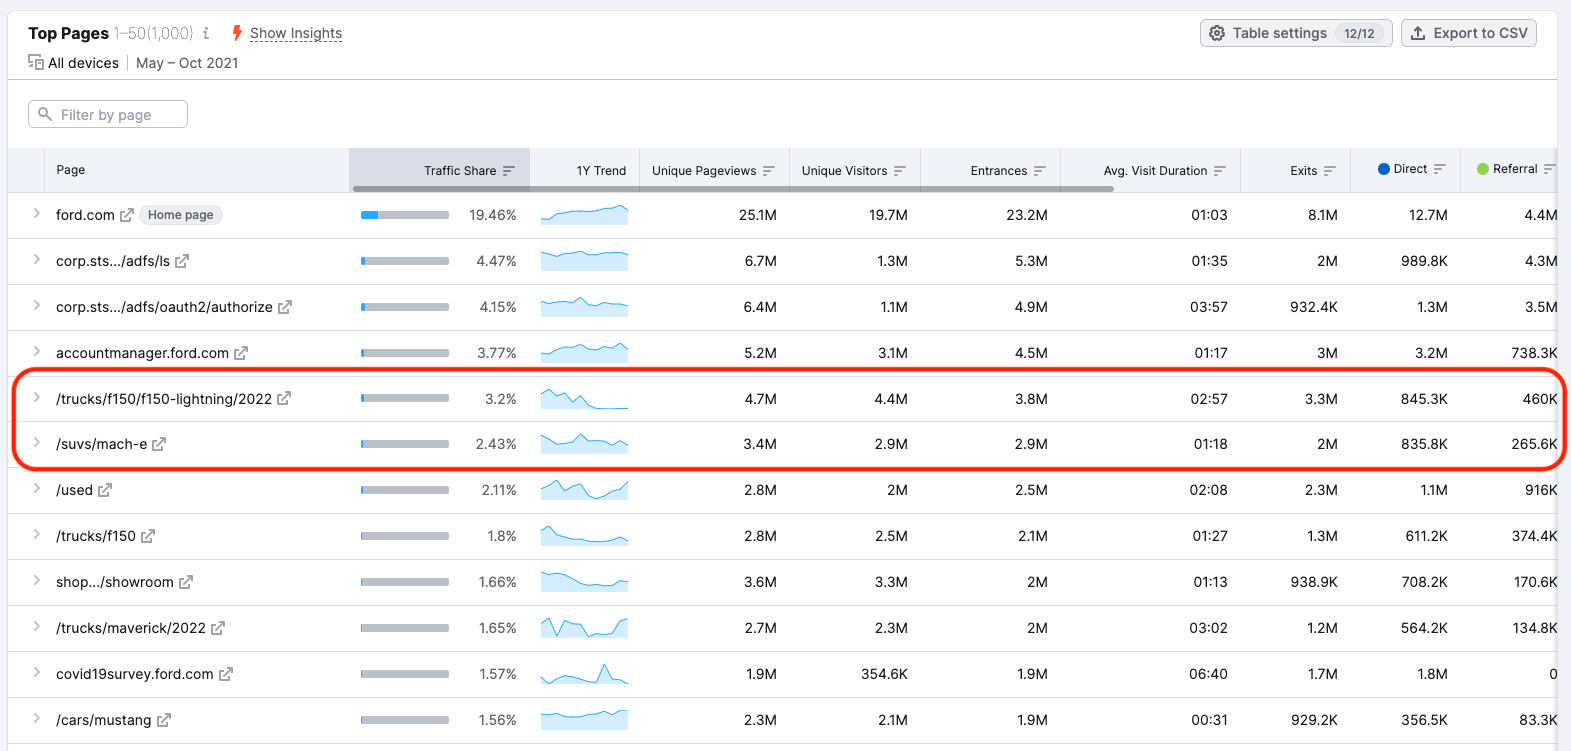Screen dimensions: 1571x751
Task: Click the May – Oct 2021 date range
Action: (x=187, y=63)
